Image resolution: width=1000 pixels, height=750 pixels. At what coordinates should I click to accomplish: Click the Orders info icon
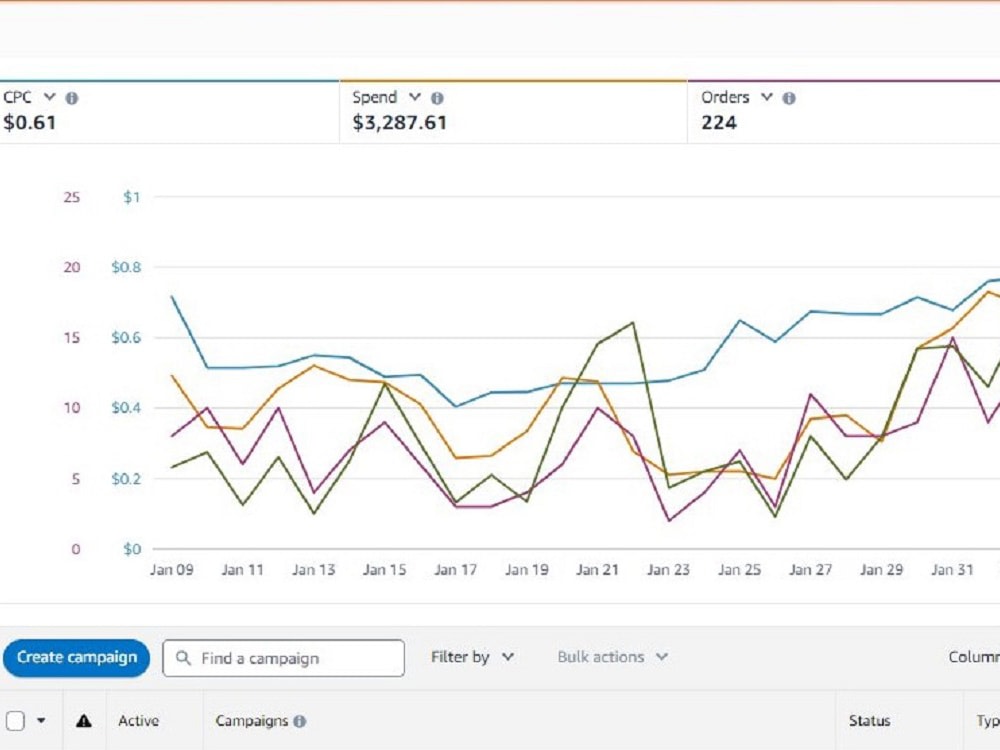click(x=789, y=98)
